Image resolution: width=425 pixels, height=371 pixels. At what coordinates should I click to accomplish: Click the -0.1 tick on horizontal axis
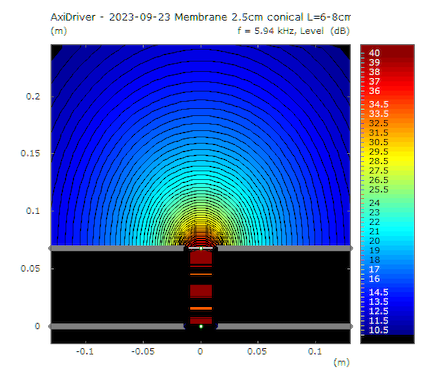click(x=85, y=352)
